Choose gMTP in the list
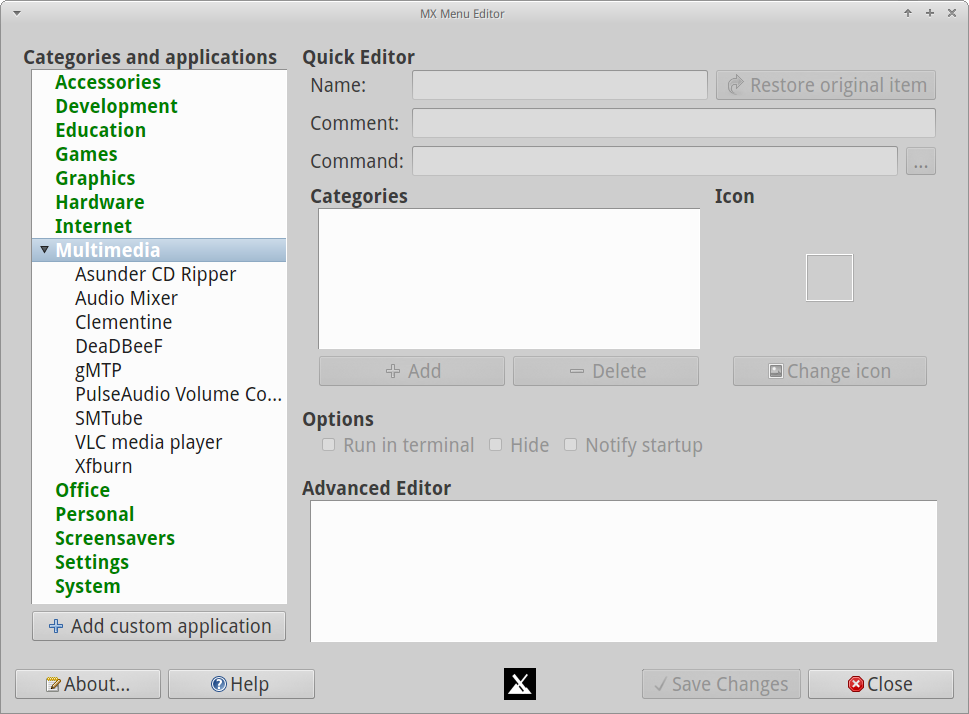Image resolution: width=969 pixels, height=714 pixels. (x=98, y=370)
